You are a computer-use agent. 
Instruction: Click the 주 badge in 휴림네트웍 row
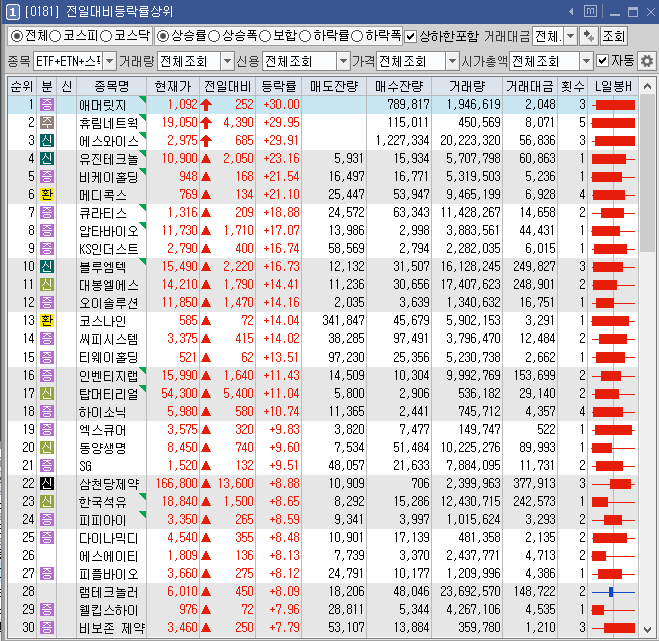pos(47,122)
